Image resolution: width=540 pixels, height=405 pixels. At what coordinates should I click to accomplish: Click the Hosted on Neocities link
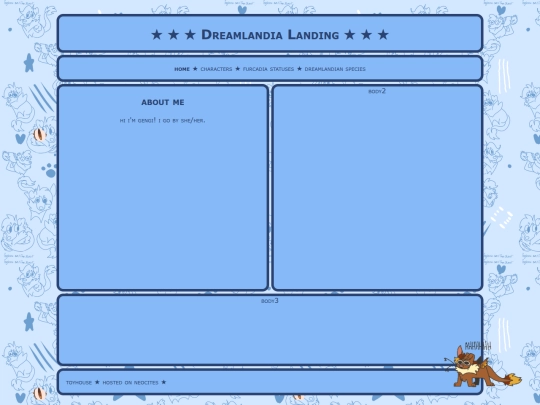click(131, 383)
